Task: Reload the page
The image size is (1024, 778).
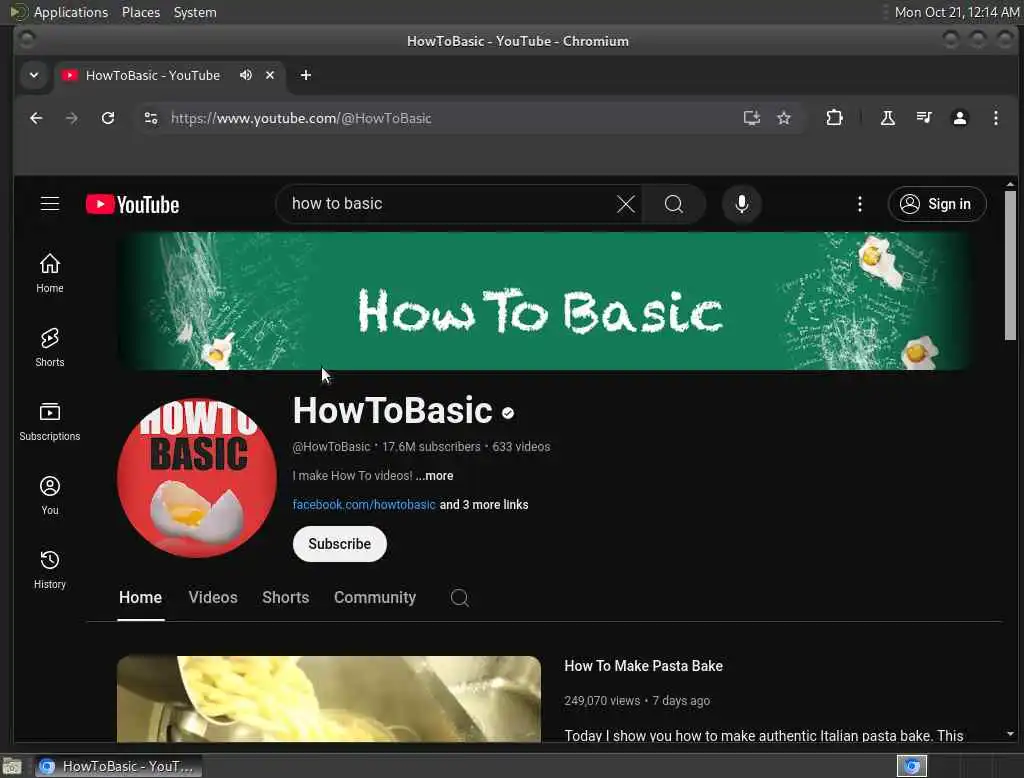Action: coord(108,118)
